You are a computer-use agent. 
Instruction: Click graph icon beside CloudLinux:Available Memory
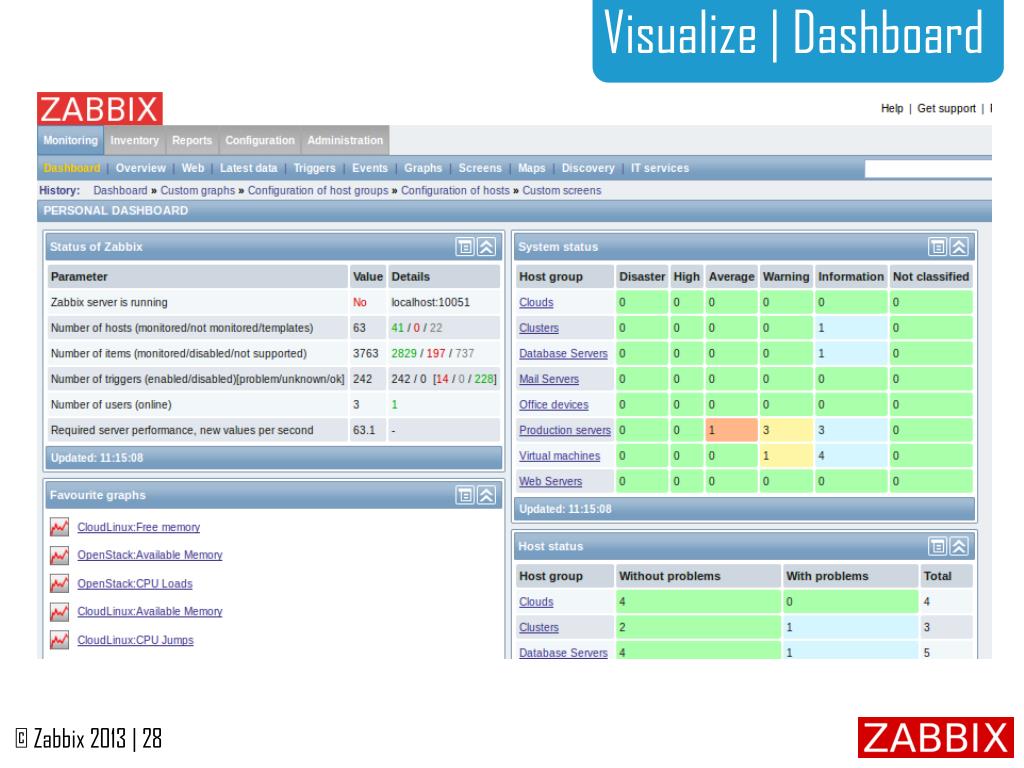(59, 611)
